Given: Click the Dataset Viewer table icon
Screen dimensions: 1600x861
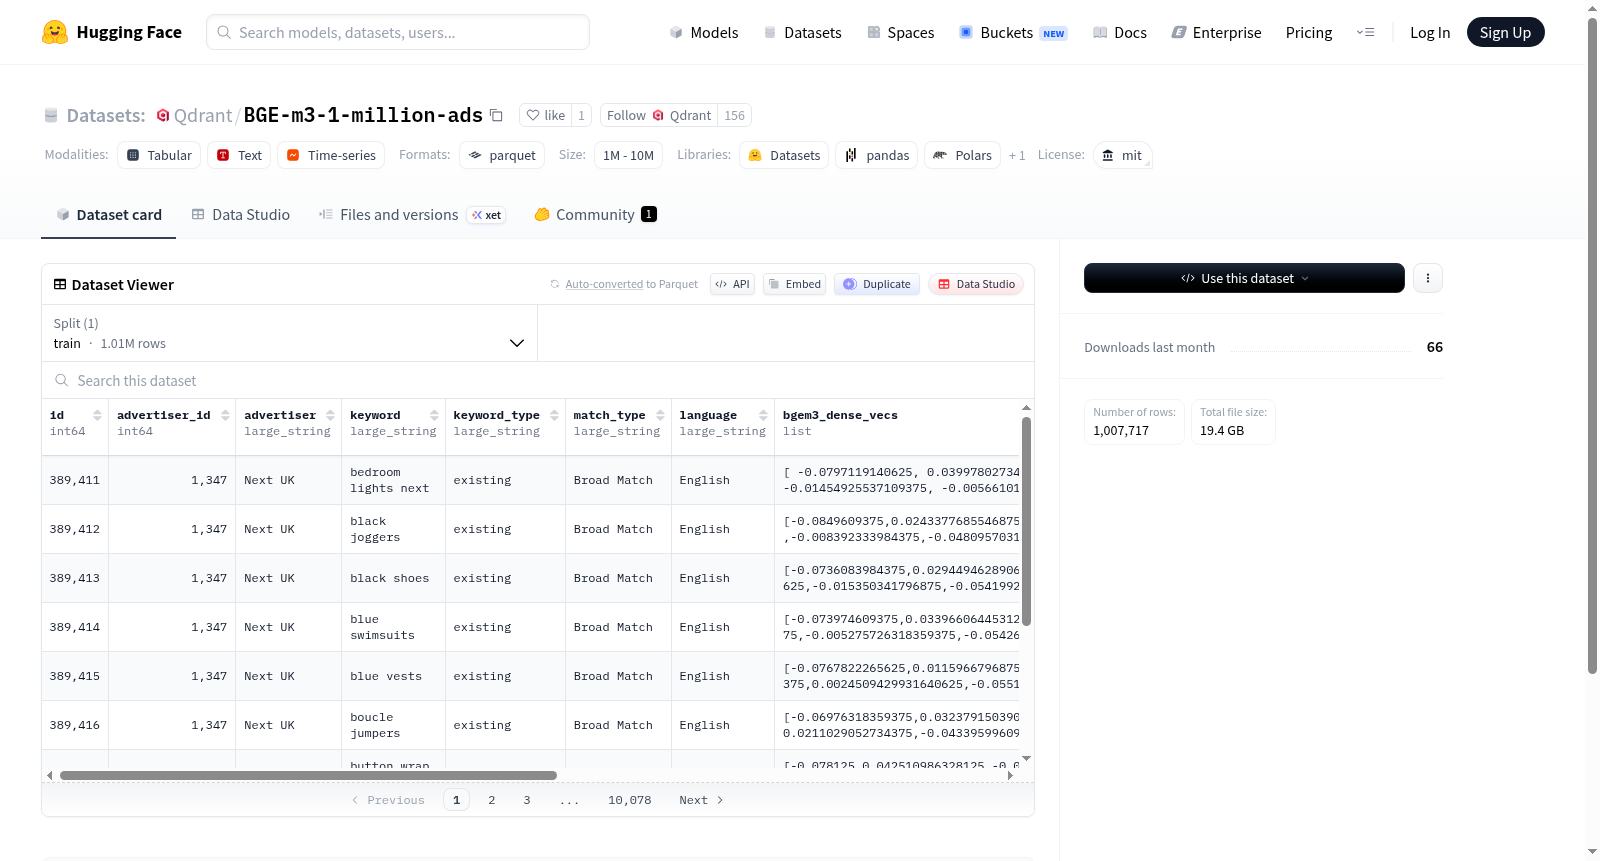Looking at the screenshot, I should click(x=60, y=284).
